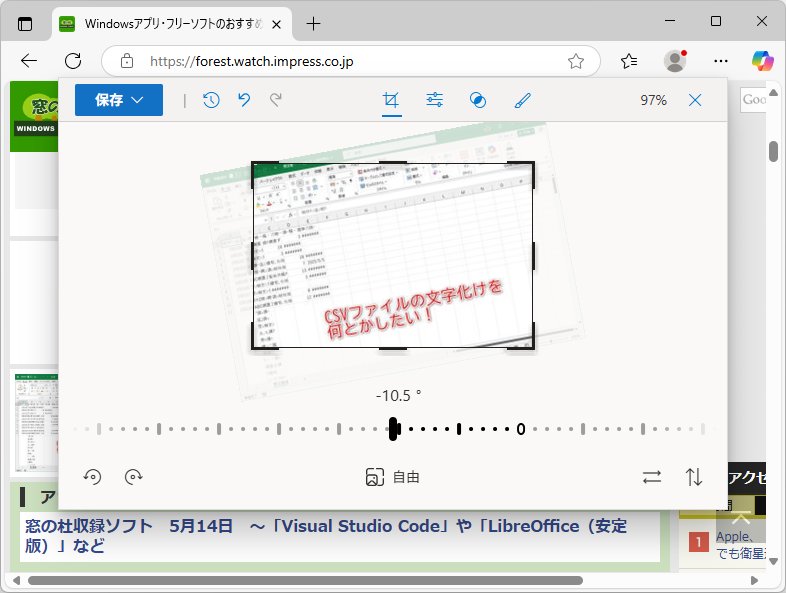Image resolution: width=786 pixels, height=593 pixels.
Task: Click the 97% zoom level
Action: [x=653, y=100]
